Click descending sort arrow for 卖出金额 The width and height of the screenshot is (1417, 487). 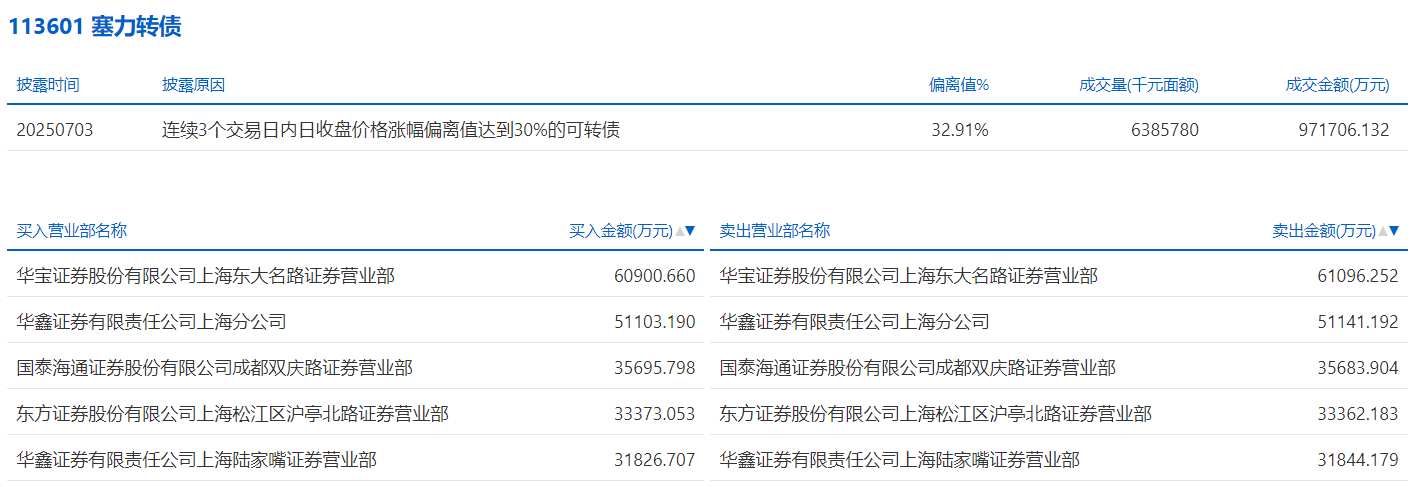click(1393, 231)
